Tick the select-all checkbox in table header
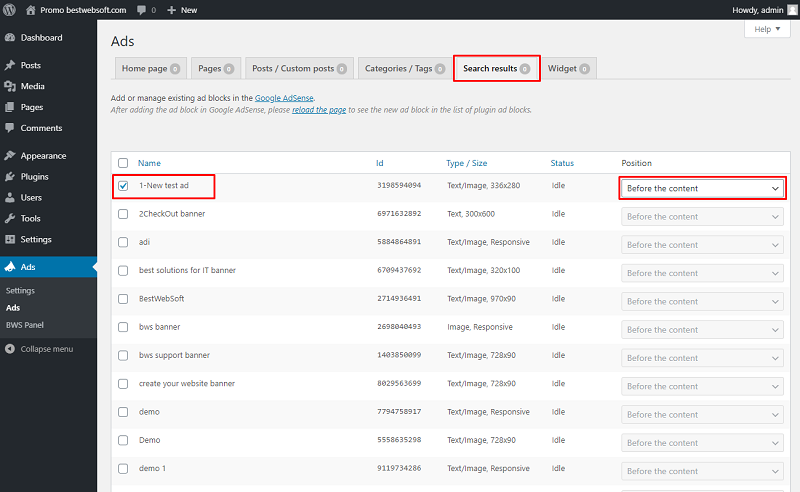 tap(123, 163)
